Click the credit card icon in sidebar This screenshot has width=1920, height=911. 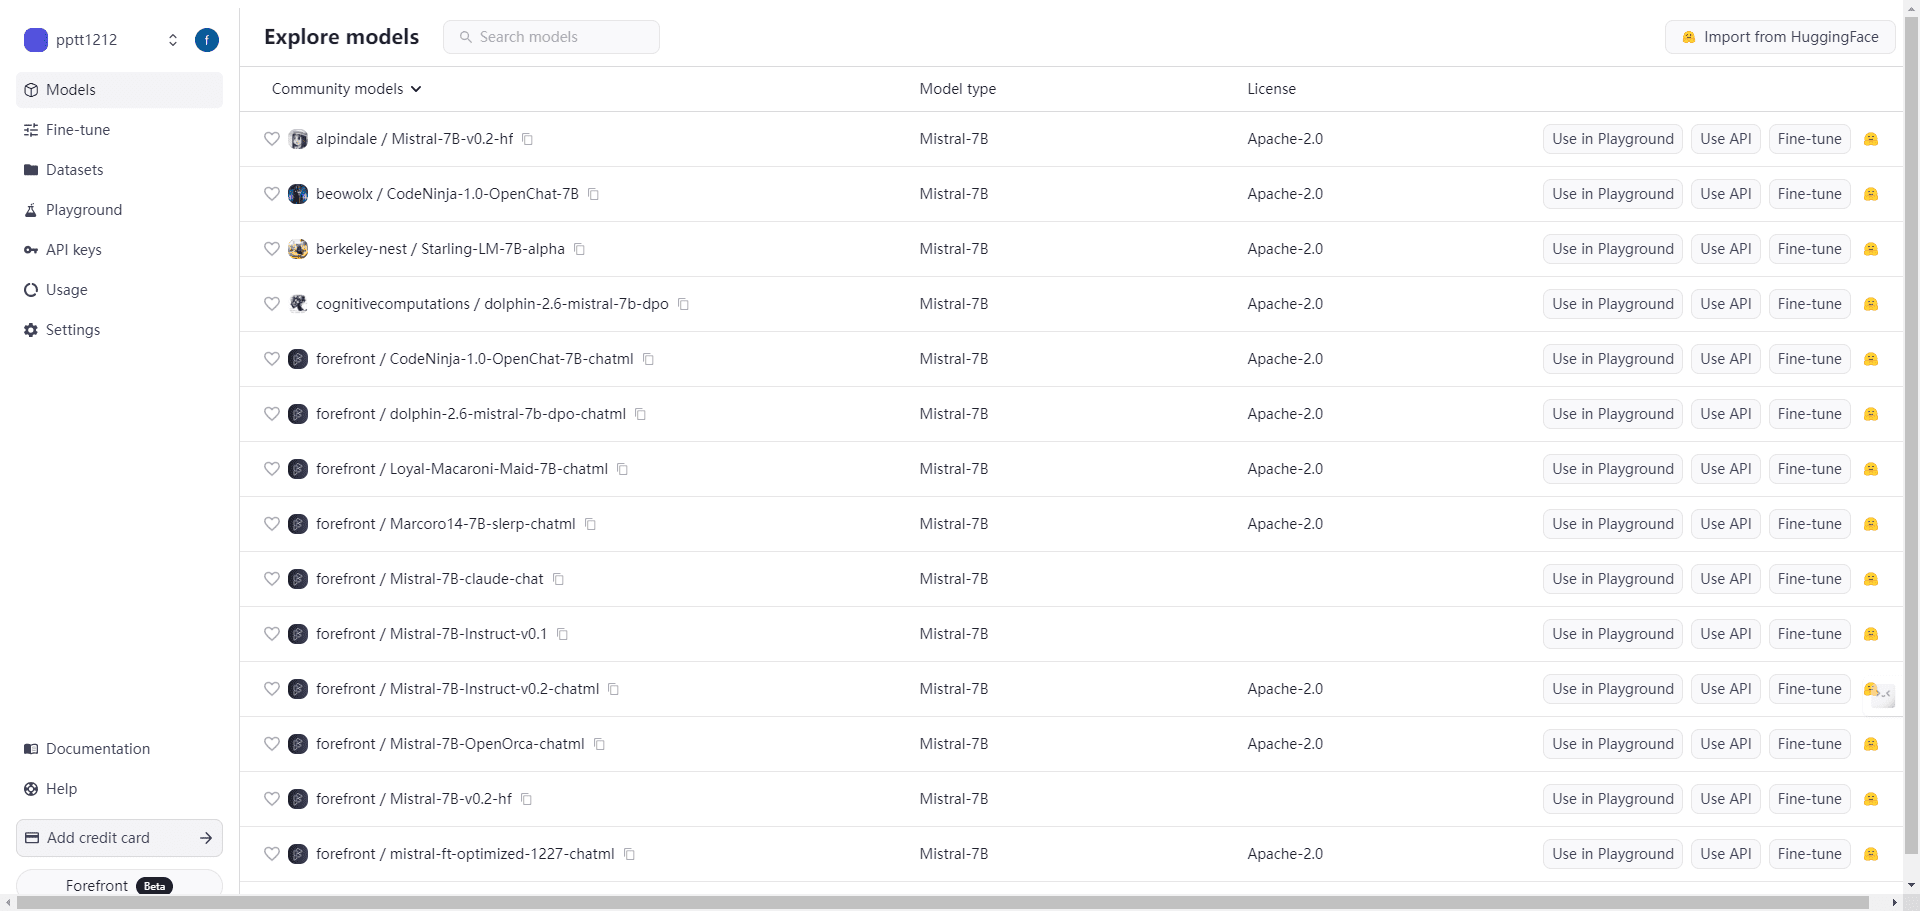click(x=32, y=838)
